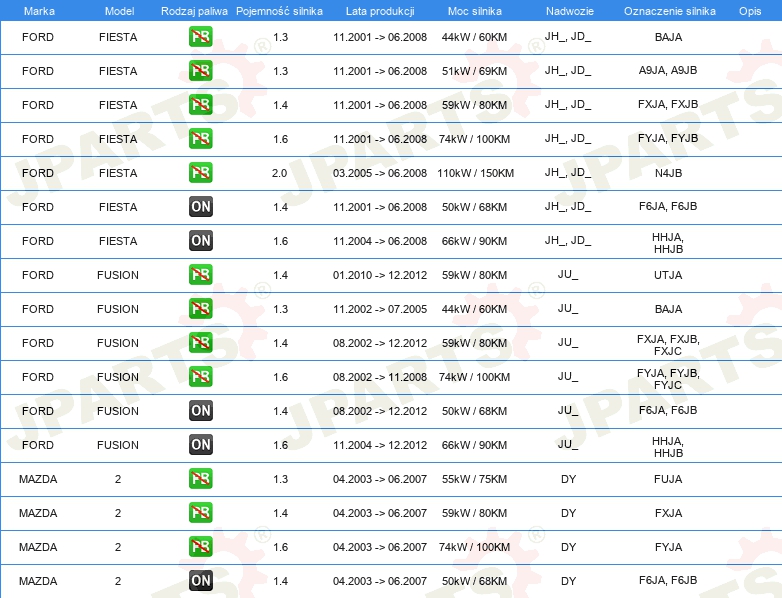Click production dates 03.2005 -> 06.2008
Viewport: 782px width, 598px height.
point(380,173)
